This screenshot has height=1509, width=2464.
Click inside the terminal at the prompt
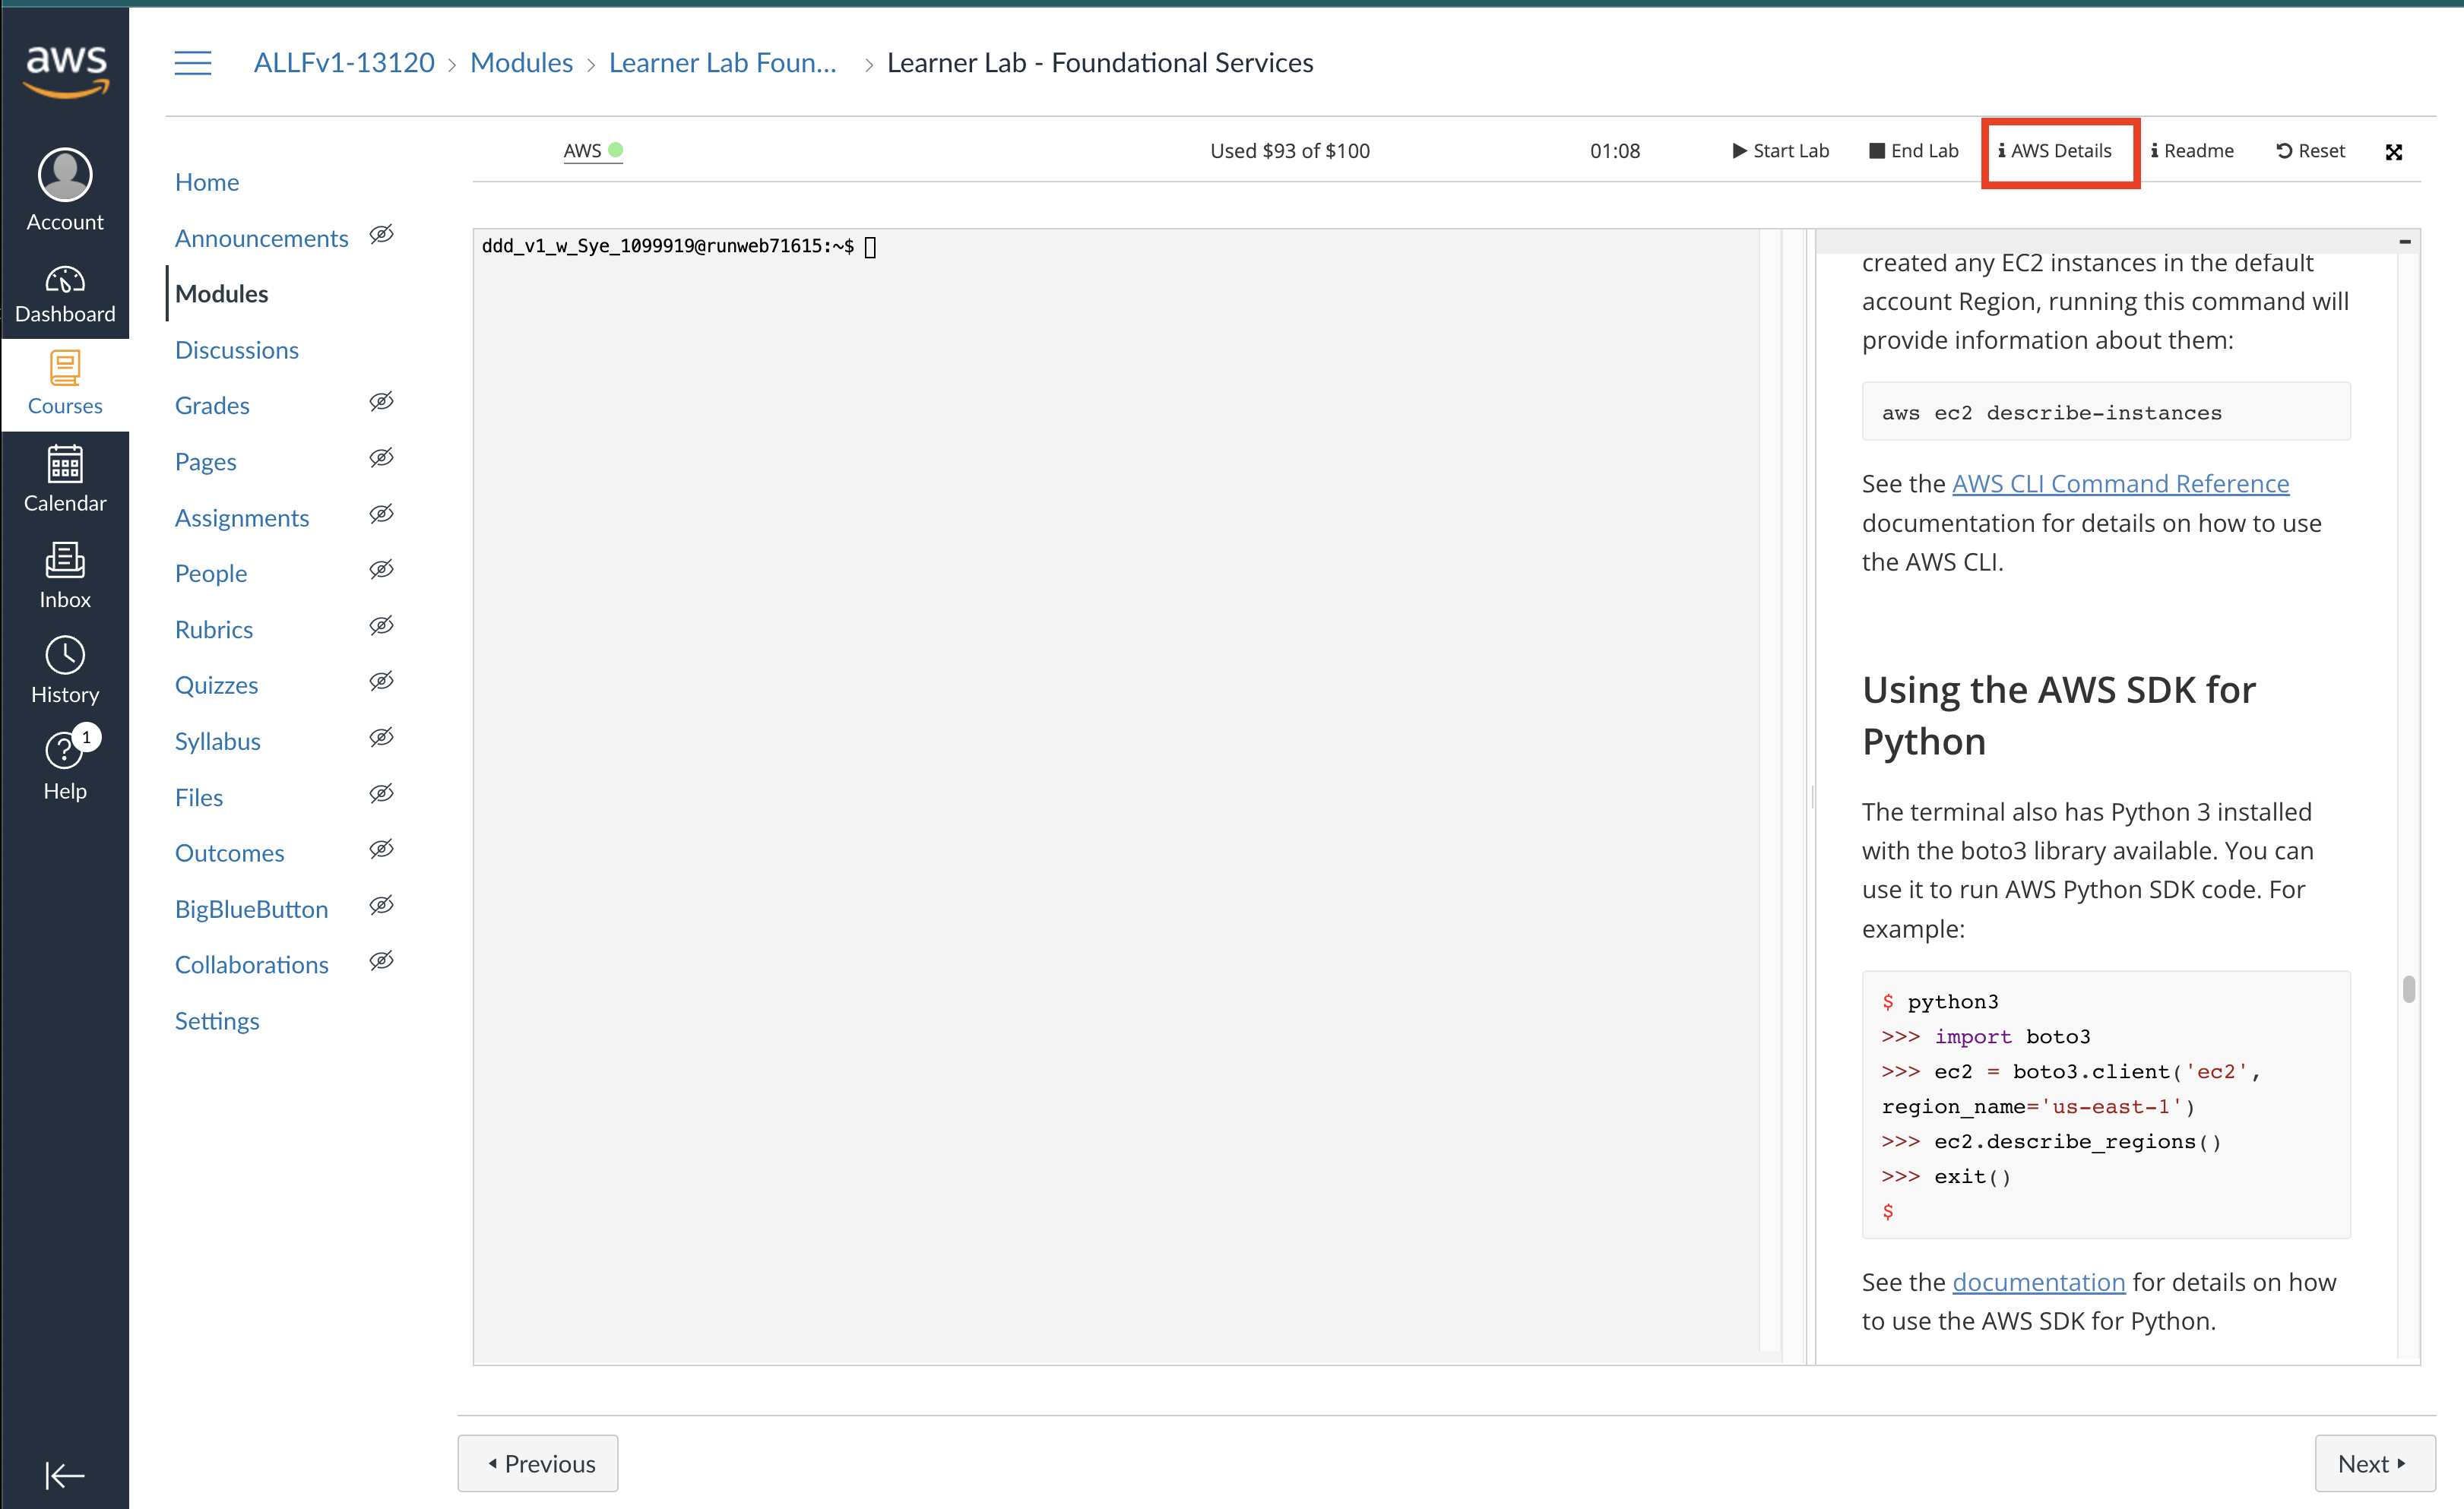(x=870, y=247)
